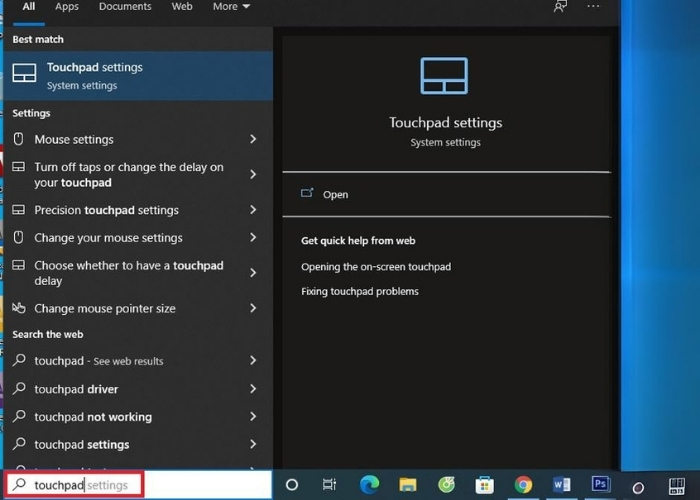Image resolution: width=700 pixels, height=500 pixels.
Task: Click the Task View taskbar icon
Action: point(329,485)
